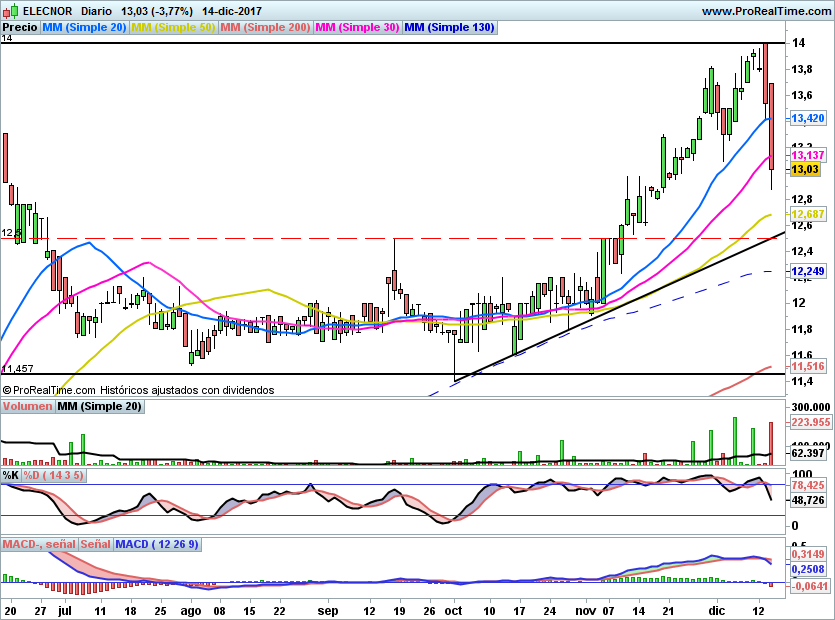Click the 13,137 magenta average price tag
The height and width of the screenshot is (620, 835).
tap(808, 155)
